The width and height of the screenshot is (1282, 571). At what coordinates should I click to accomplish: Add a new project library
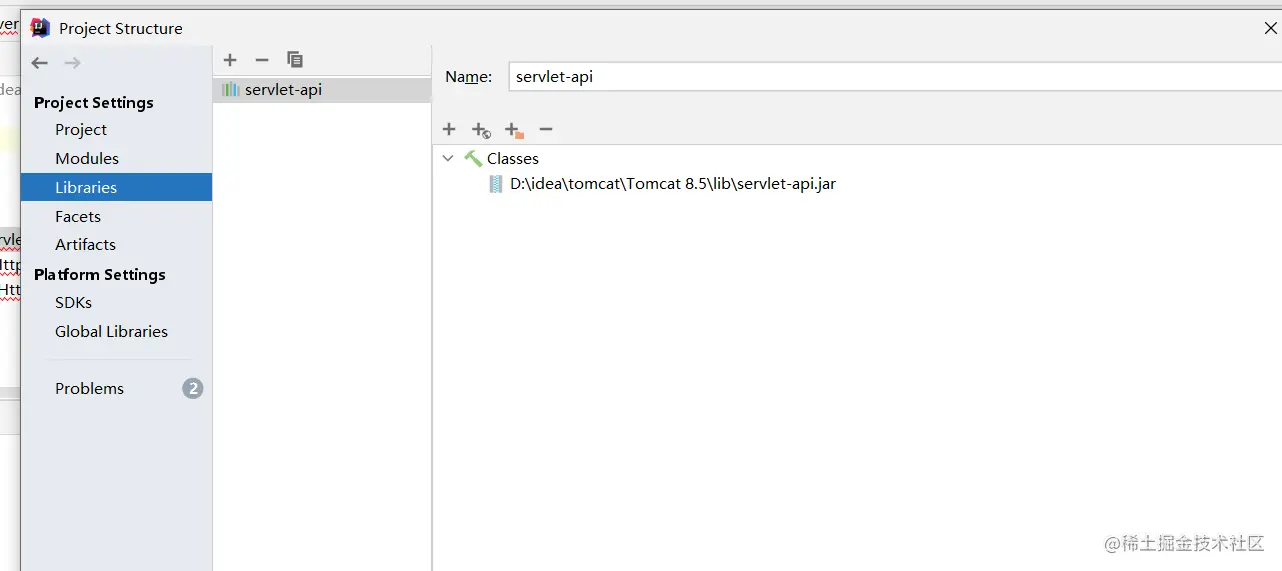tap(230, 60)
